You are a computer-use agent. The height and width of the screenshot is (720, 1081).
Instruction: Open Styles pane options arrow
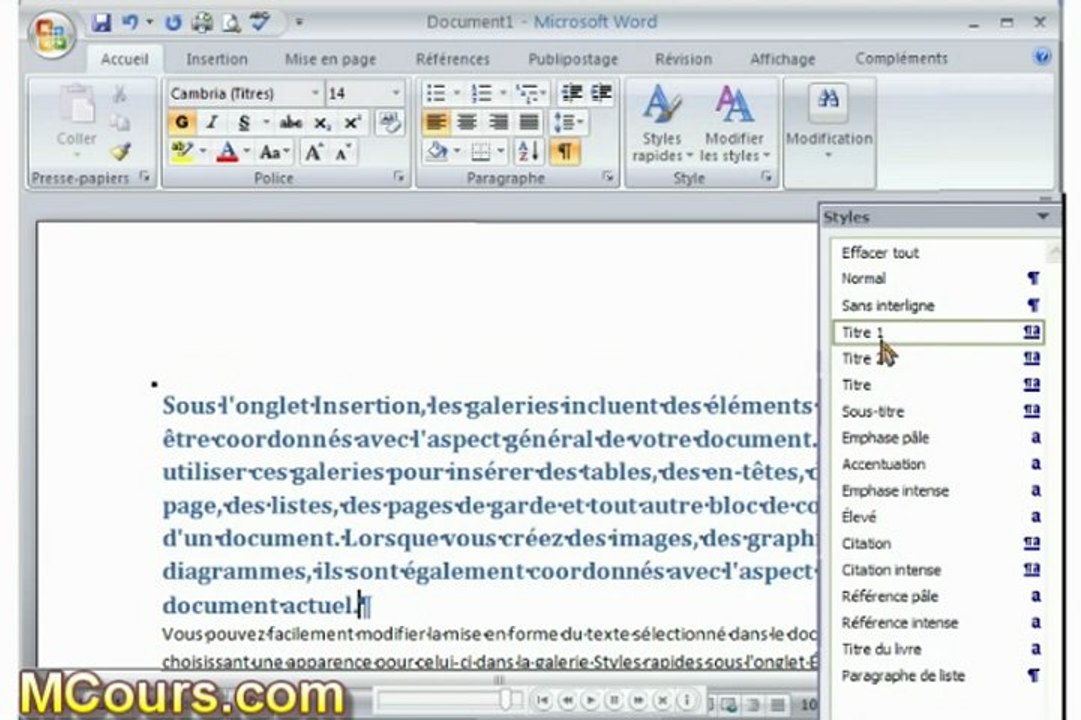(x=1042, y=217)
